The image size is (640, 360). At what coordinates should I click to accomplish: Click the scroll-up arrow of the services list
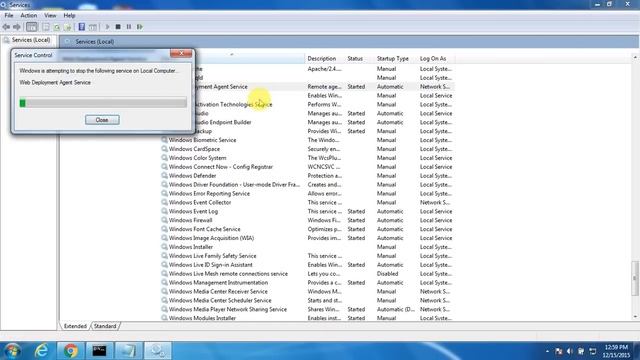tap(635, 58)
